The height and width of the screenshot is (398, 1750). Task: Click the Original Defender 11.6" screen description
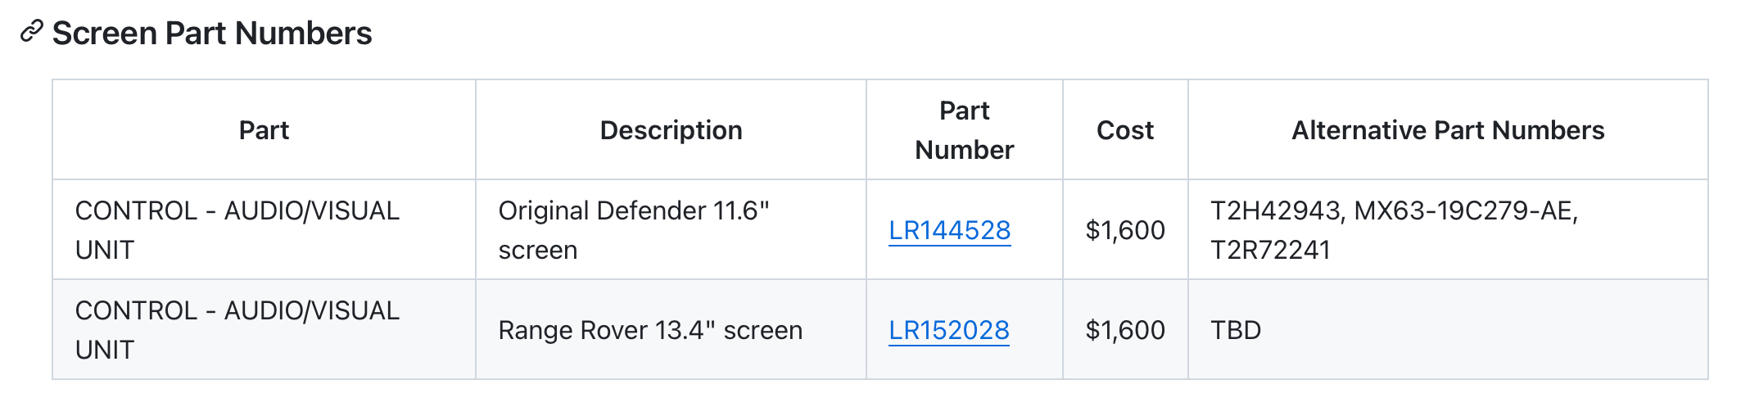(x=634, y=230)
